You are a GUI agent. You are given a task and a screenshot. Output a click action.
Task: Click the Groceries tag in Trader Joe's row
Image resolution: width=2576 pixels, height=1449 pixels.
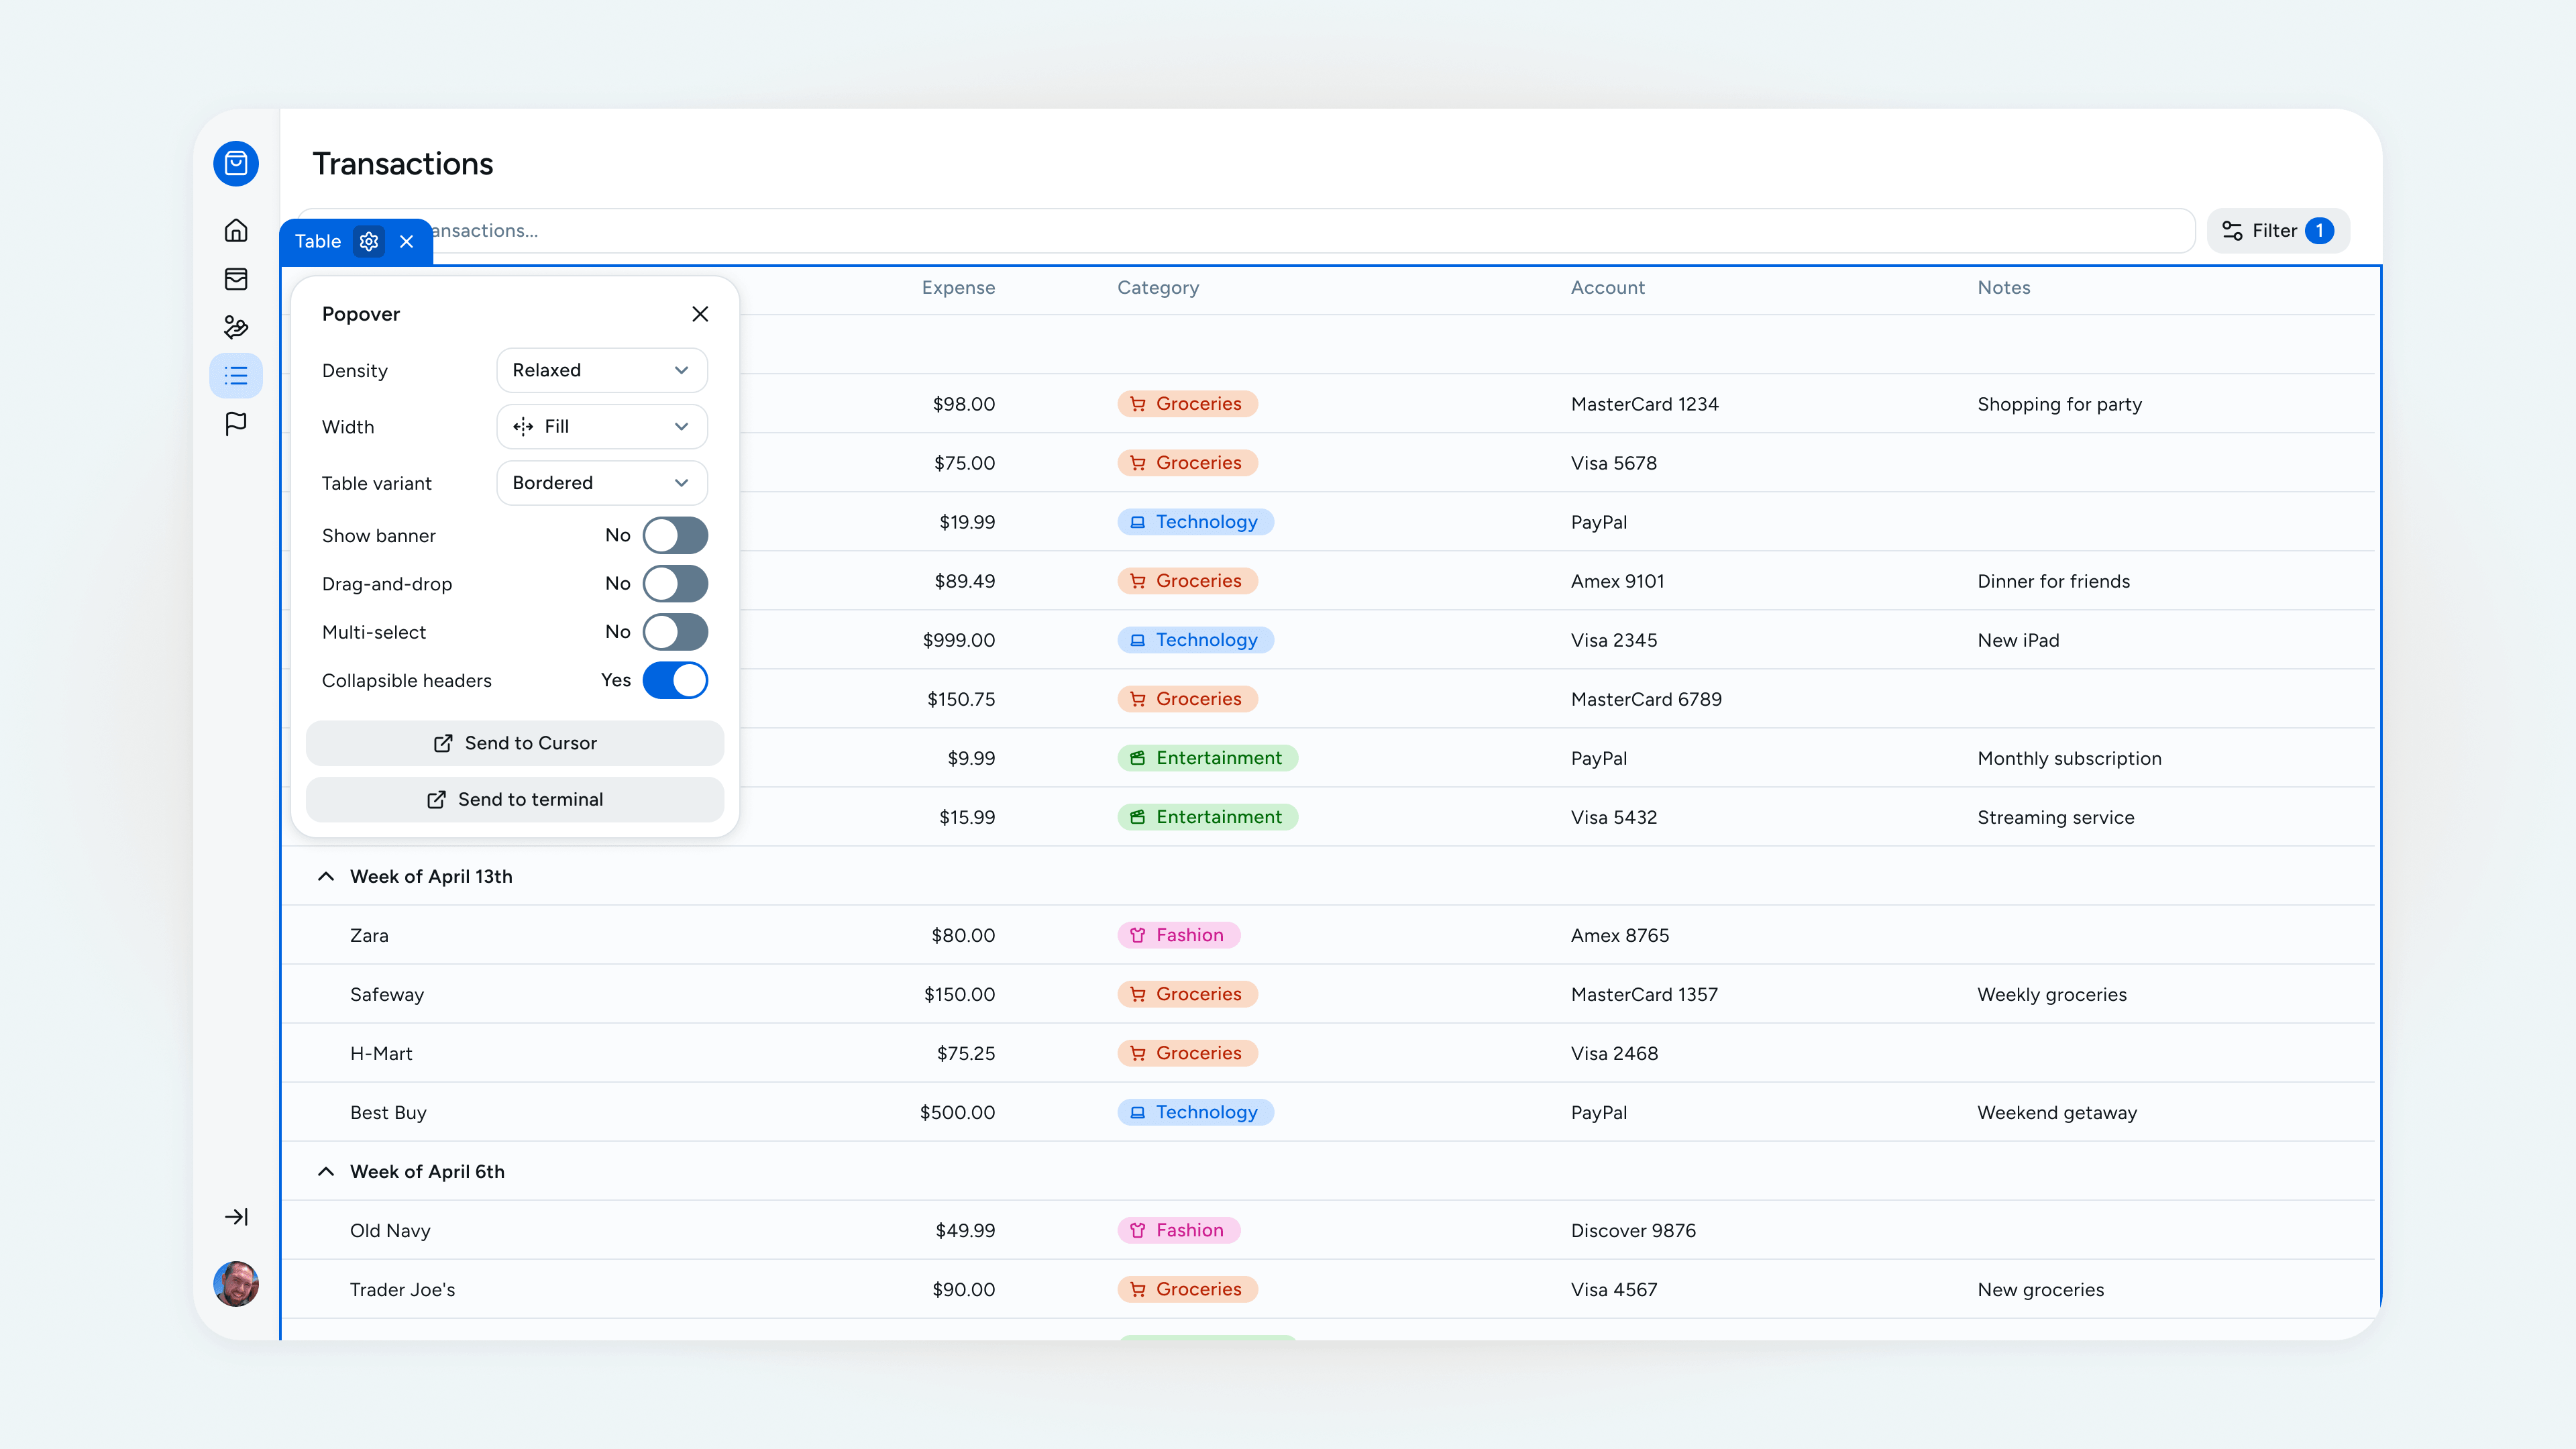coord(1187,1289)
